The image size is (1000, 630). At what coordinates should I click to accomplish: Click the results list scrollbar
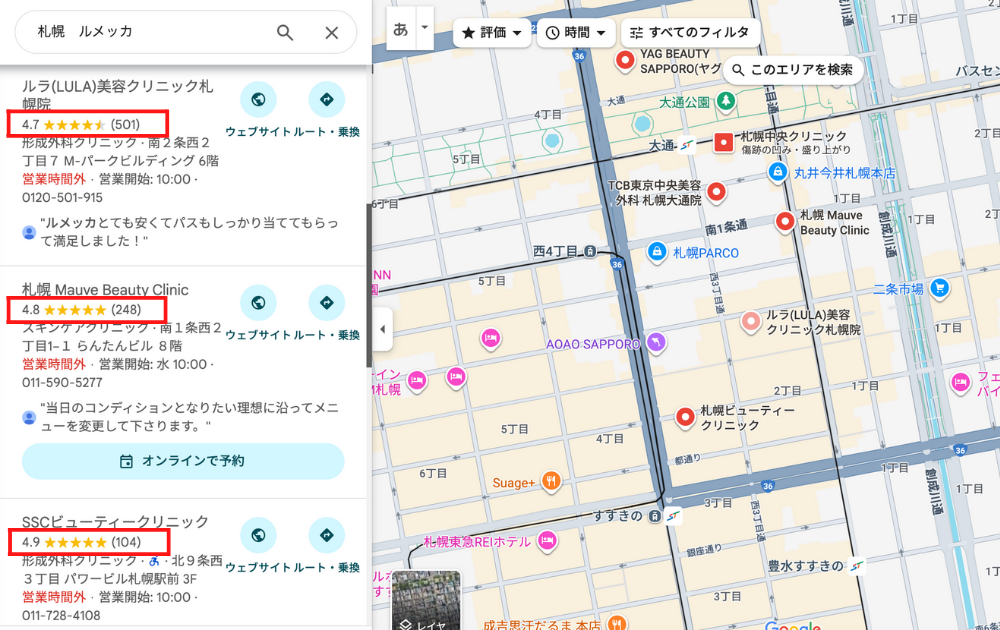tap(369, 285)
